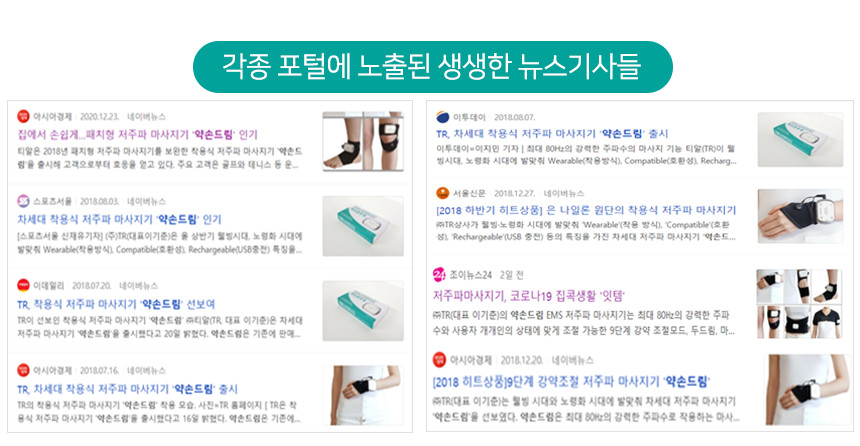860x446 pixels.
Task: Open the 이투데이 headline about 약손드림 출시
Action: [552, 133]
